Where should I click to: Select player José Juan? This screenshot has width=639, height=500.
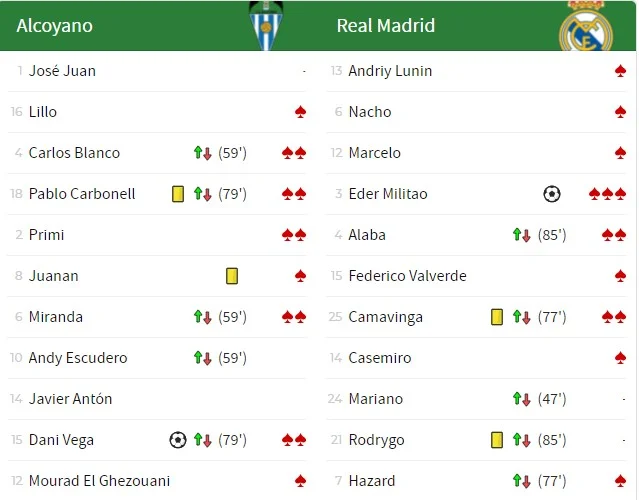(x=62, y=71)
